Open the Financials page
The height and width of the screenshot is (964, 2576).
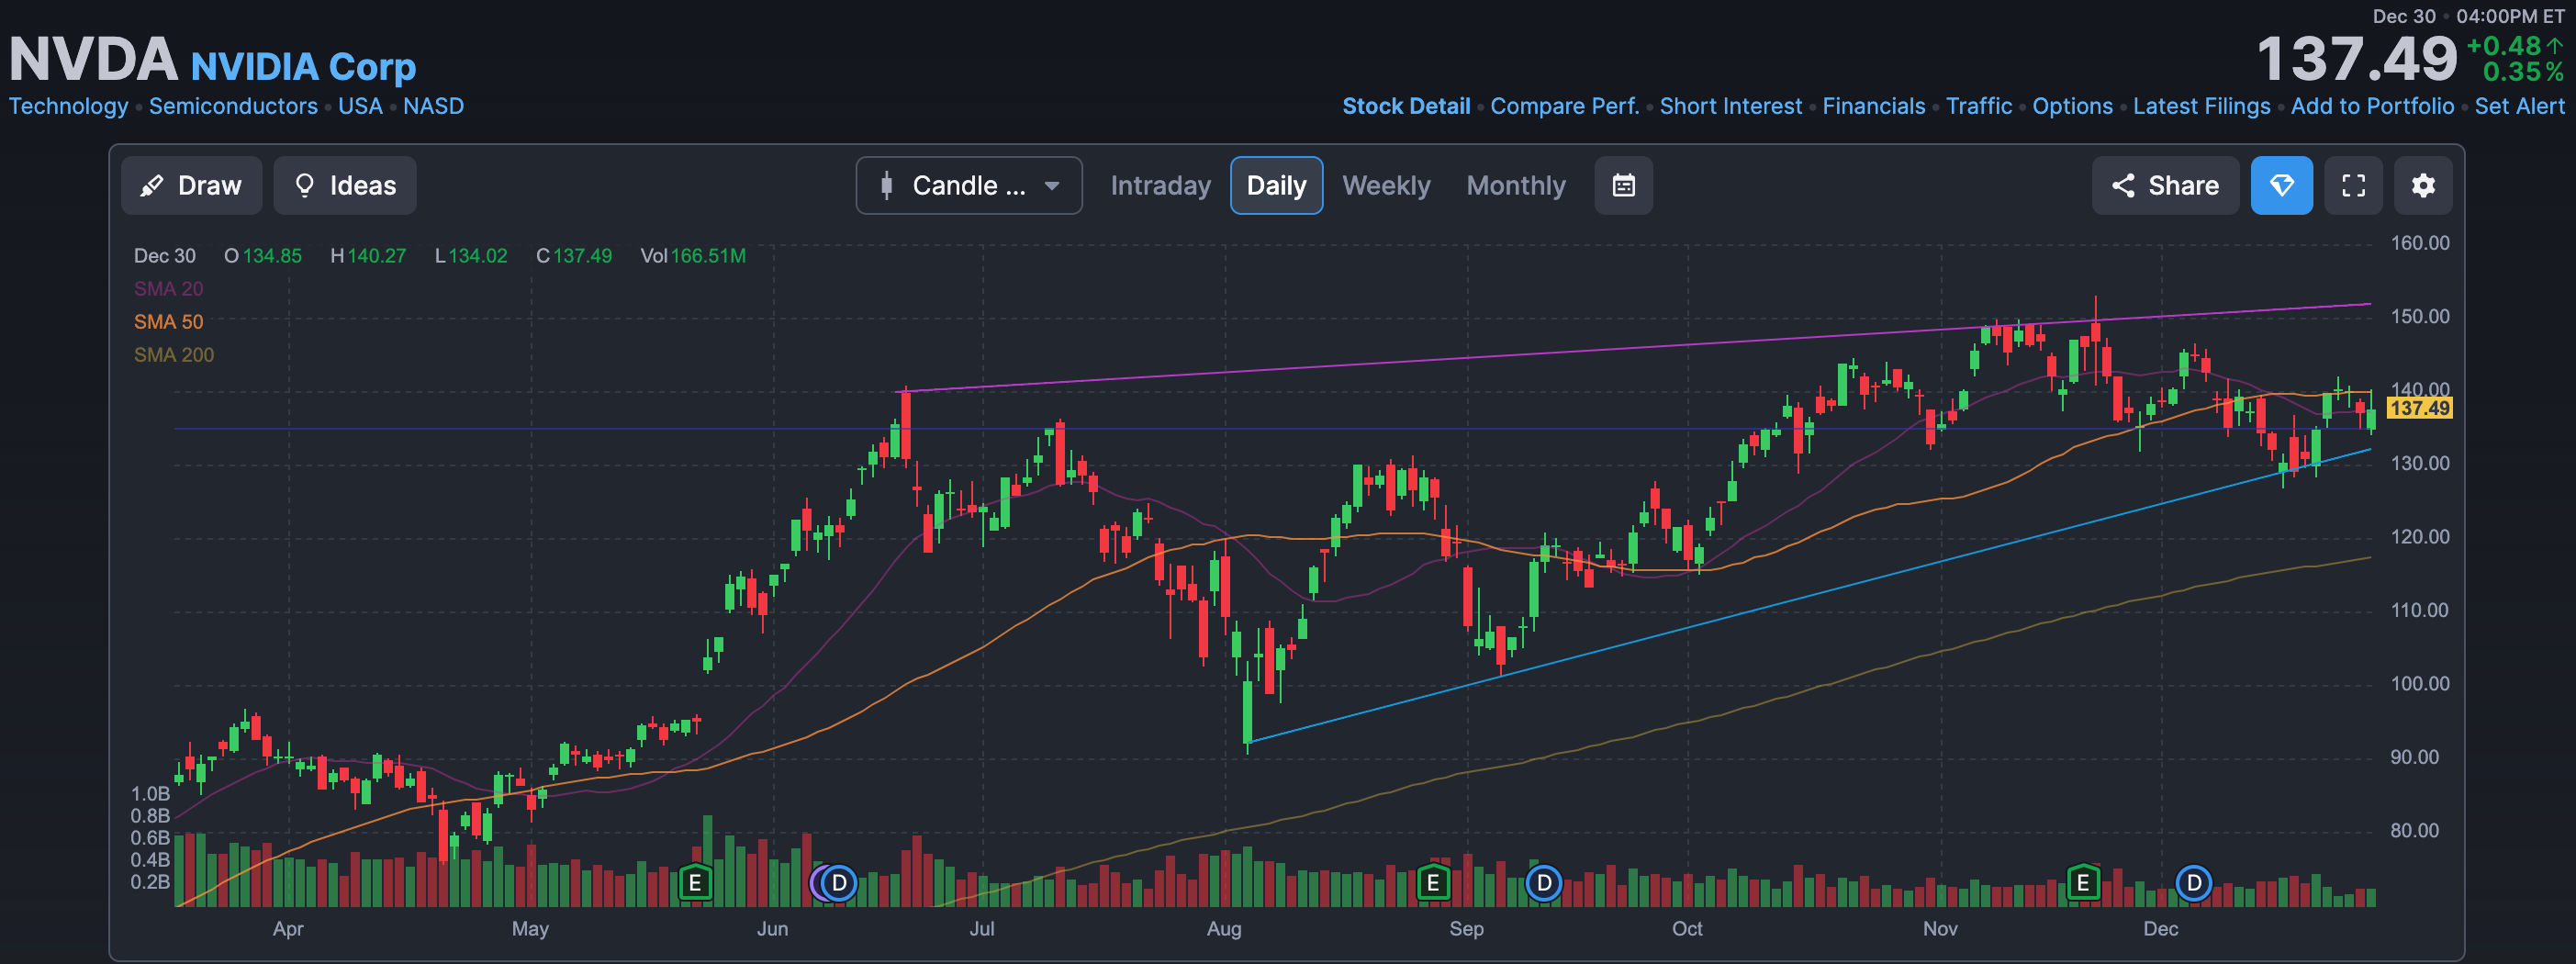click(x=1873, y=106)
